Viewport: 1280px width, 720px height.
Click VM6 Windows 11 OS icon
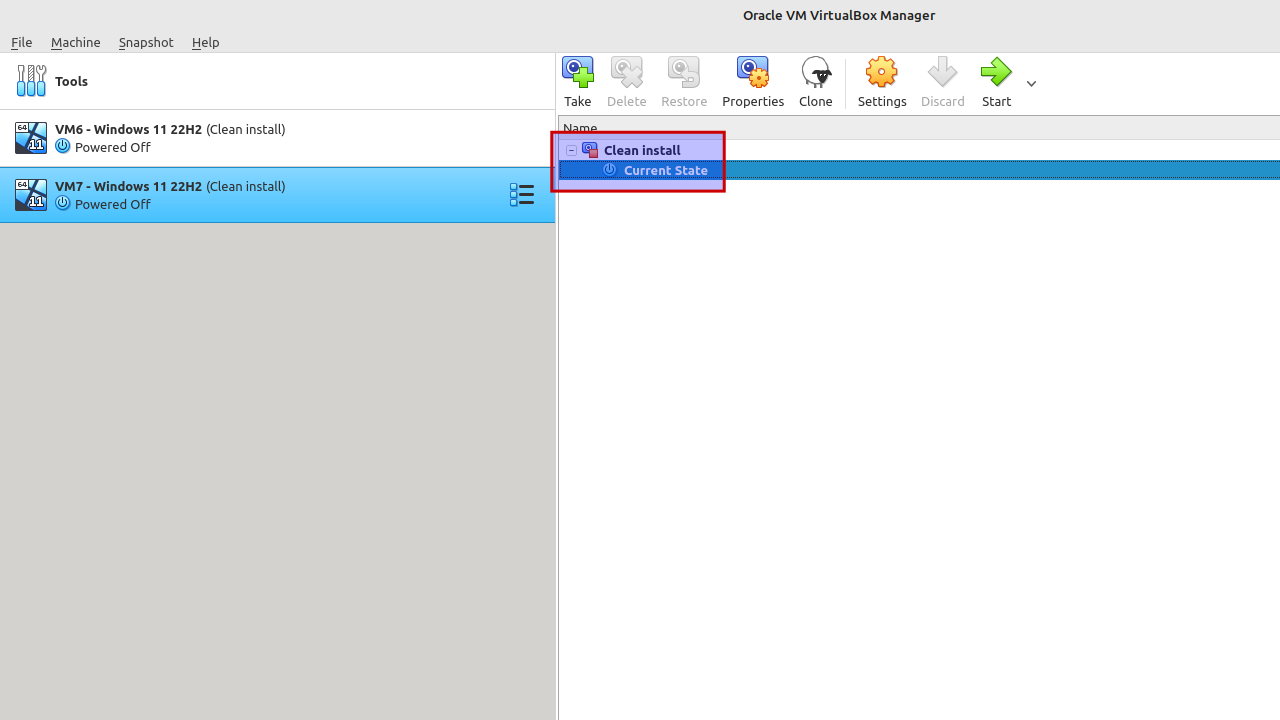pos(31,138)
